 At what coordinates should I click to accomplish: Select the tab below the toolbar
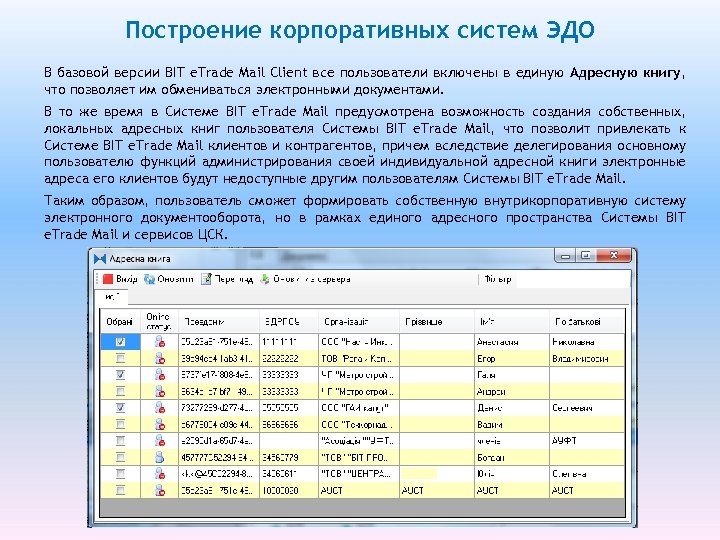[112, 297]
